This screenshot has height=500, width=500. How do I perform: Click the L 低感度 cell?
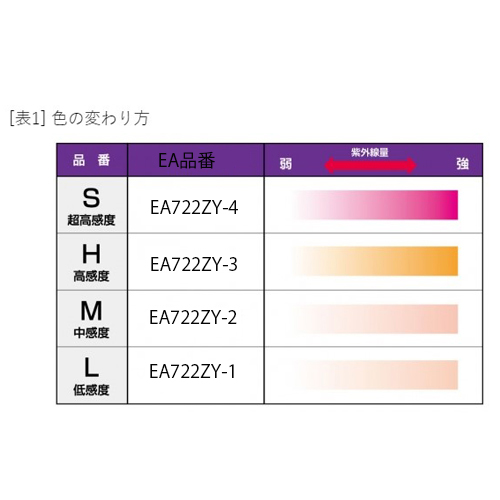point(92,375)
